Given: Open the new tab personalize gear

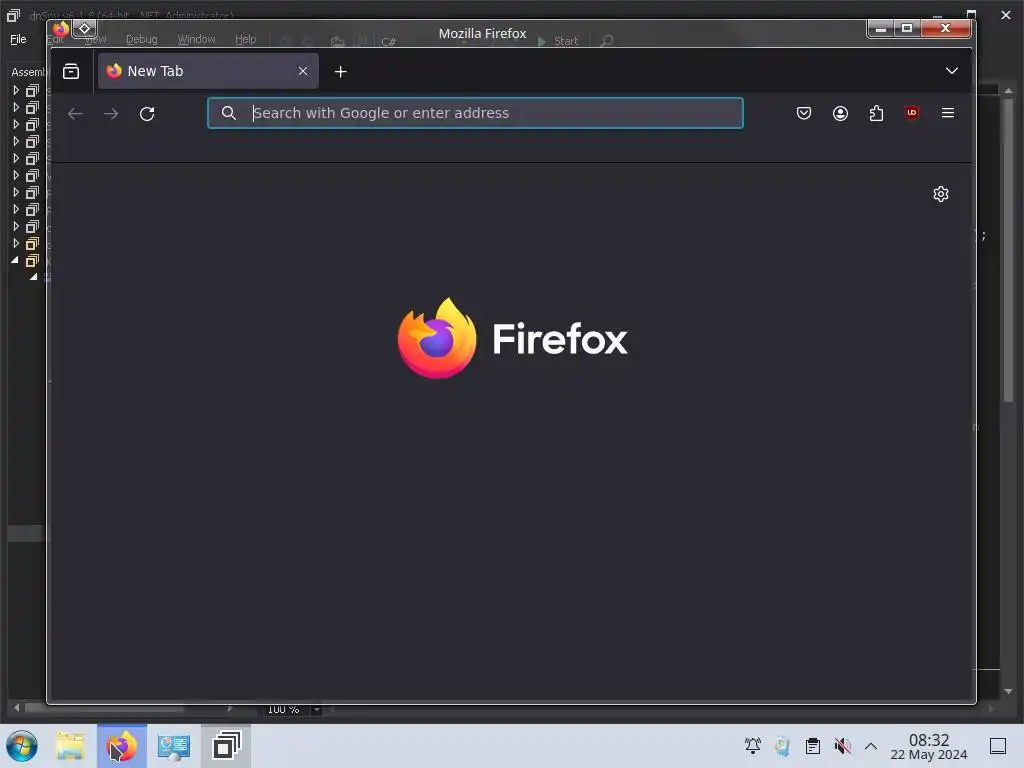Looking at the screenshot, I should click(940, 194).
